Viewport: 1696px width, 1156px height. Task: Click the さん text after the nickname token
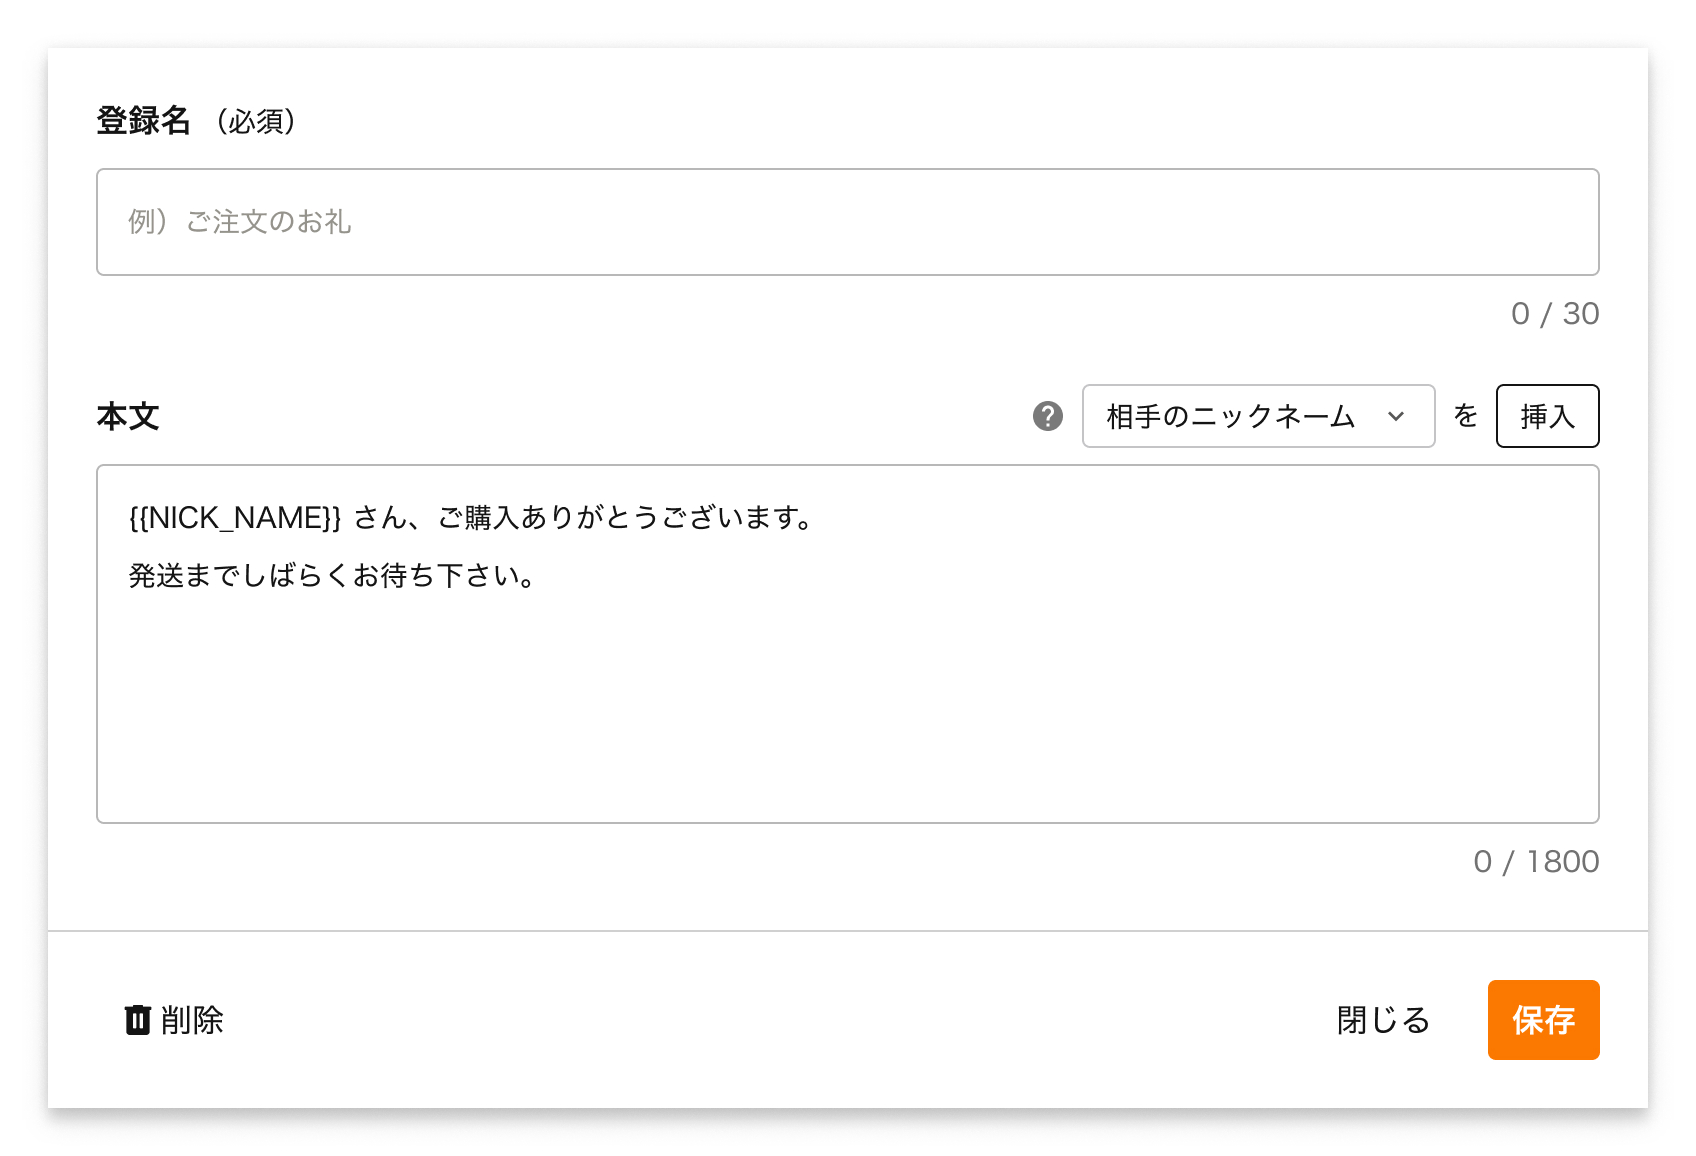tap(380, 518)
